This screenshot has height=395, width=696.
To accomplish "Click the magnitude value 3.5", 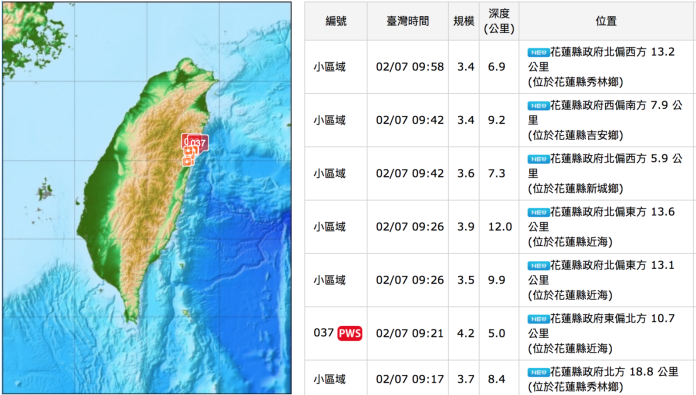I will click(466, 280).
